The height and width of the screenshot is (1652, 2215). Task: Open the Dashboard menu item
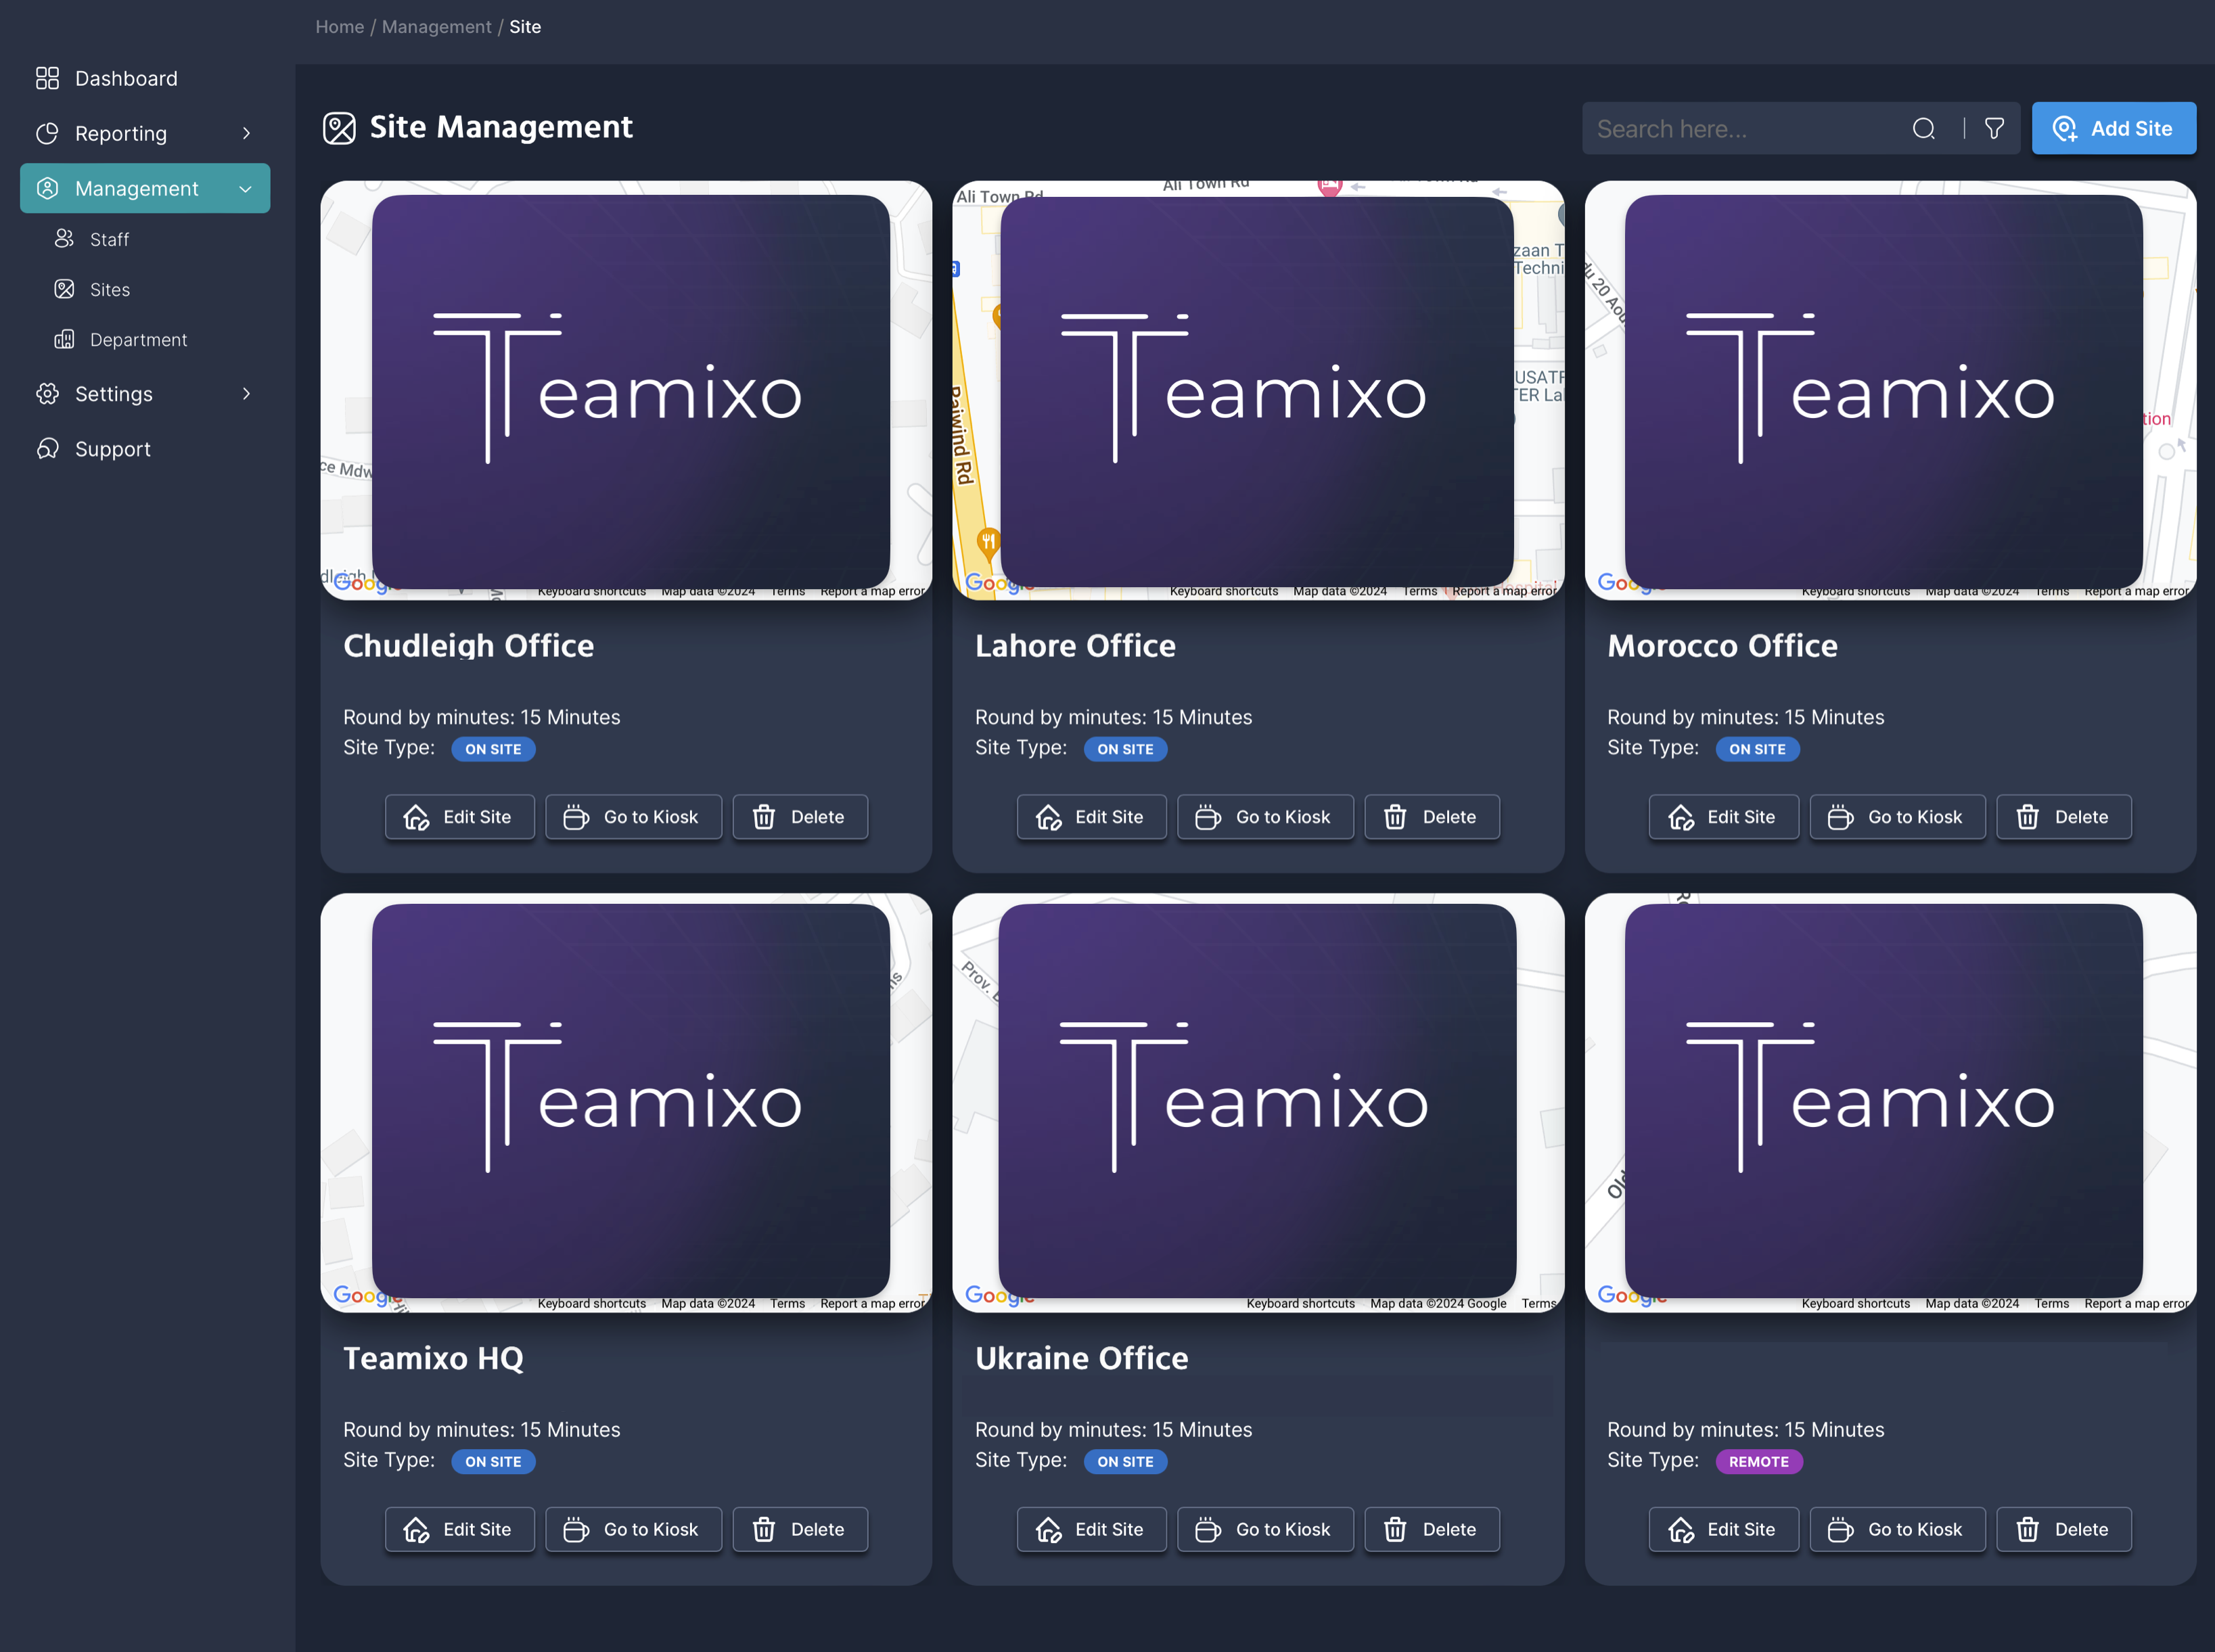pos(145,78)
